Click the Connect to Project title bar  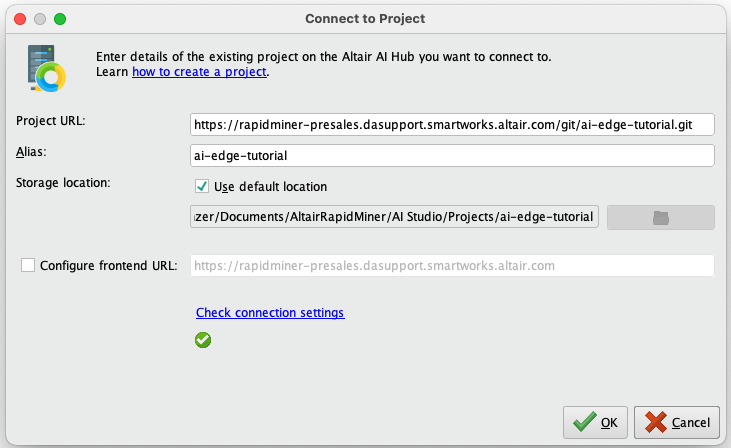click(x=365, y=19)
